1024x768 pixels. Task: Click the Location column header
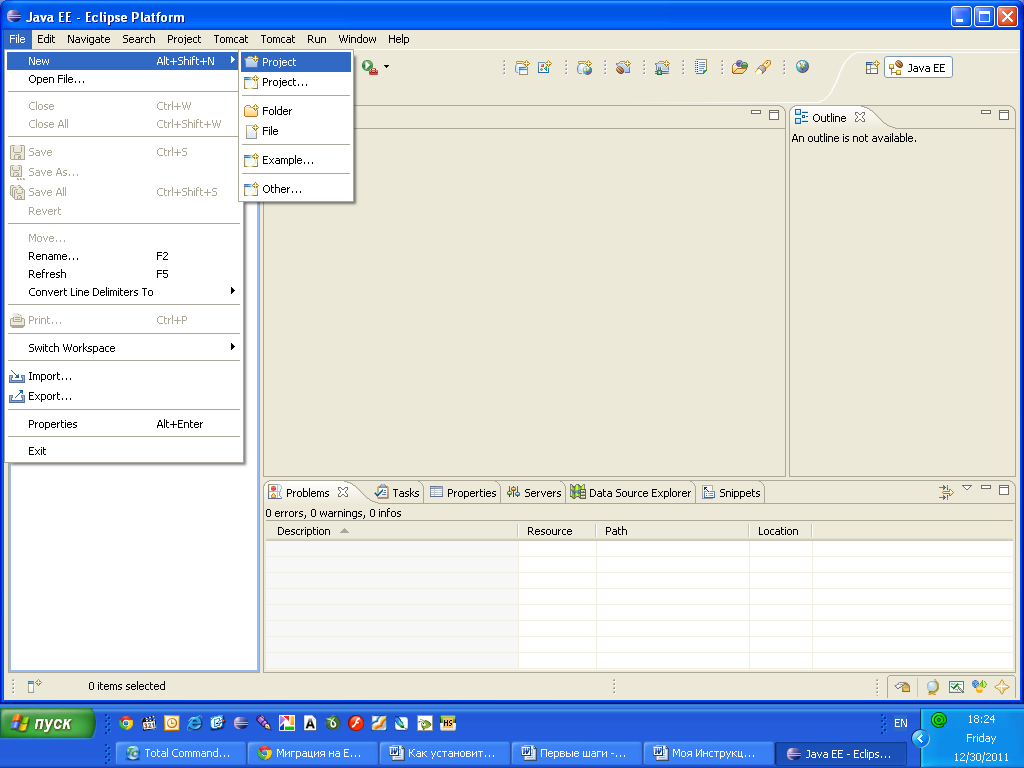coord(780,531)
